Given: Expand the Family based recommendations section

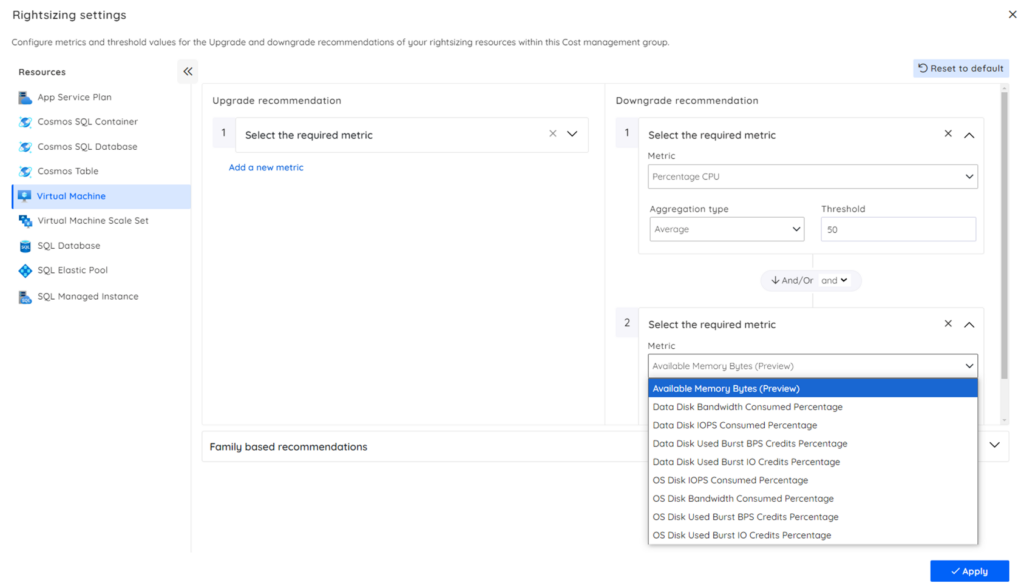Looking at the screenshot, I should click(994, 446).
